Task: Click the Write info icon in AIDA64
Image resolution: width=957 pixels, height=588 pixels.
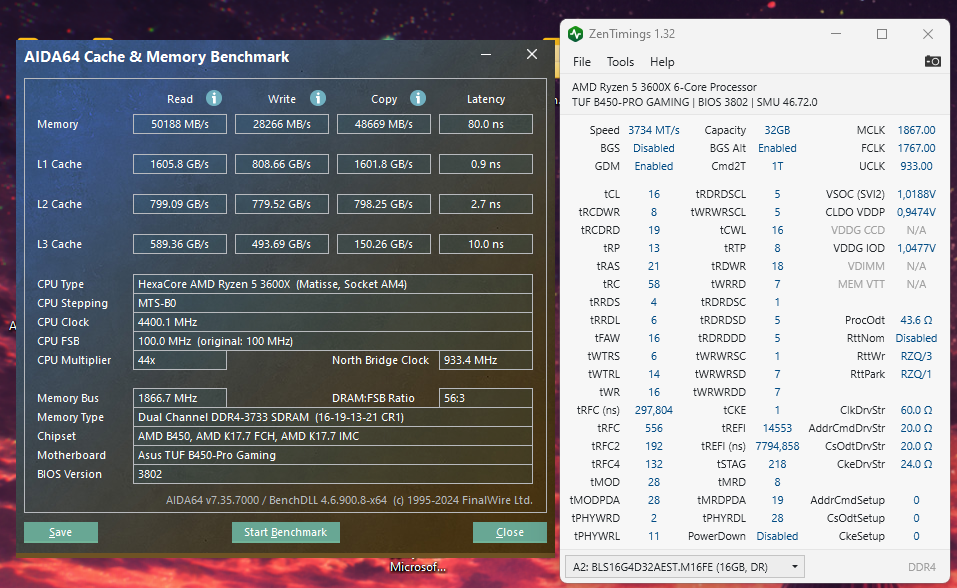Action: (318, 98)
